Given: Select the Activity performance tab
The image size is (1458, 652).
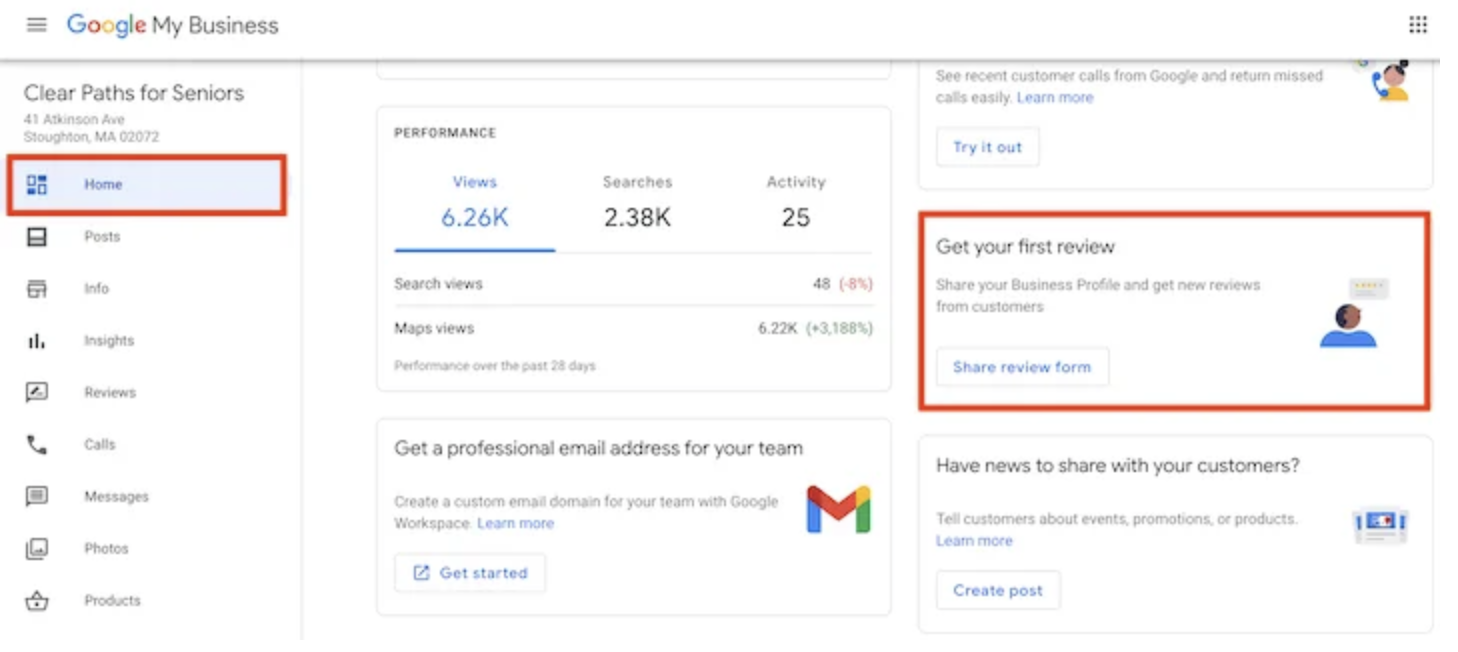Looking at the screenshot, I should [796, 202].
